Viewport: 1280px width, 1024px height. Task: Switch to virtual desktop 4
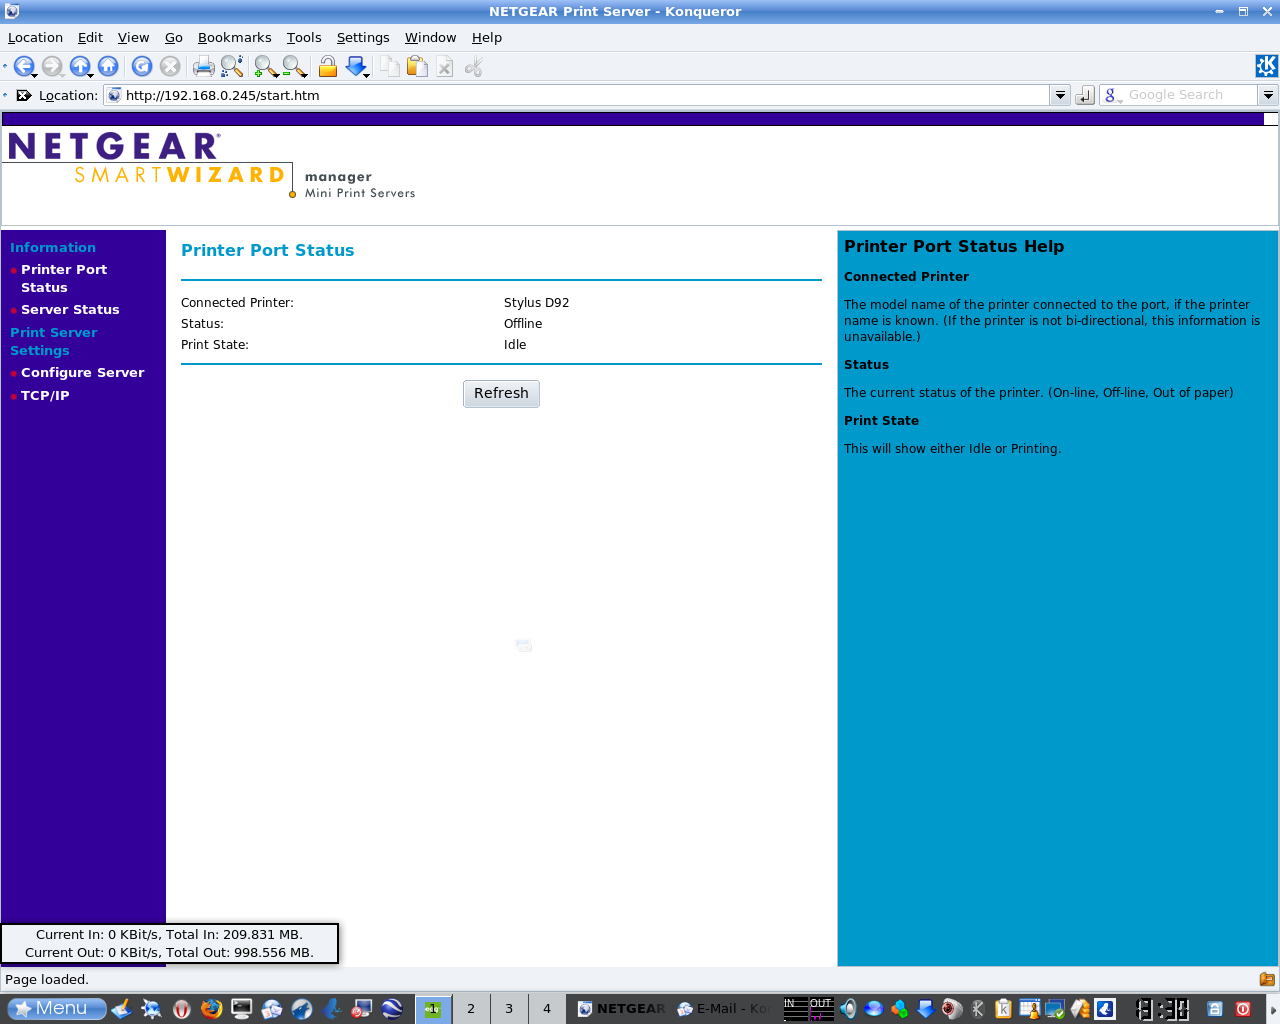point(547,1009)
